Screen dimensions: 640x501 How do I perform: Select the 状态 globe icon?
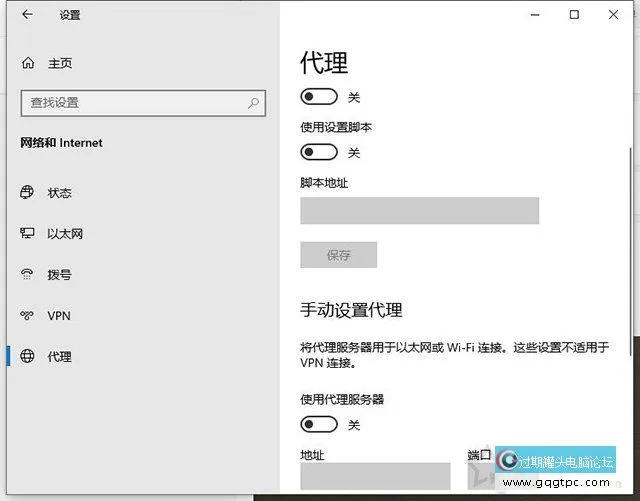pyautogui.click(x=27, y=192)
